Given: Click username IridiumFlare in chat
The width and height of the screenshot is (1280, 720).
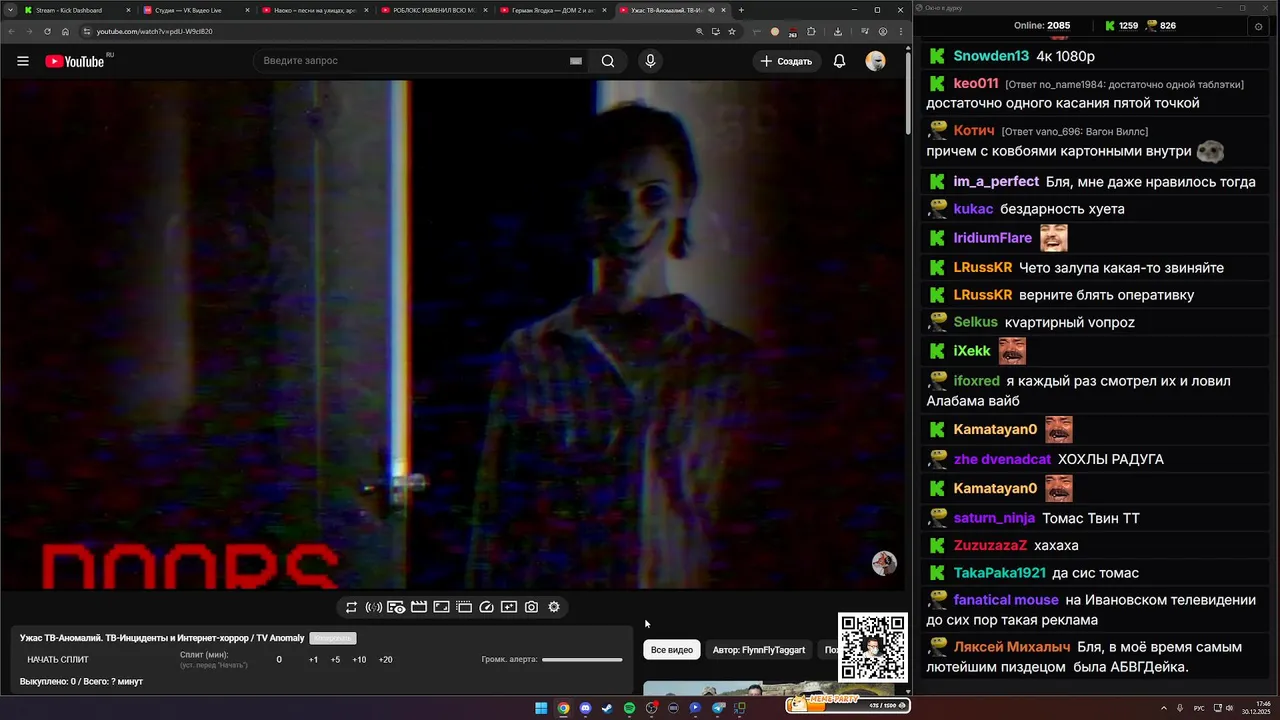Looking at the screenshot, I should pos(992,238).
